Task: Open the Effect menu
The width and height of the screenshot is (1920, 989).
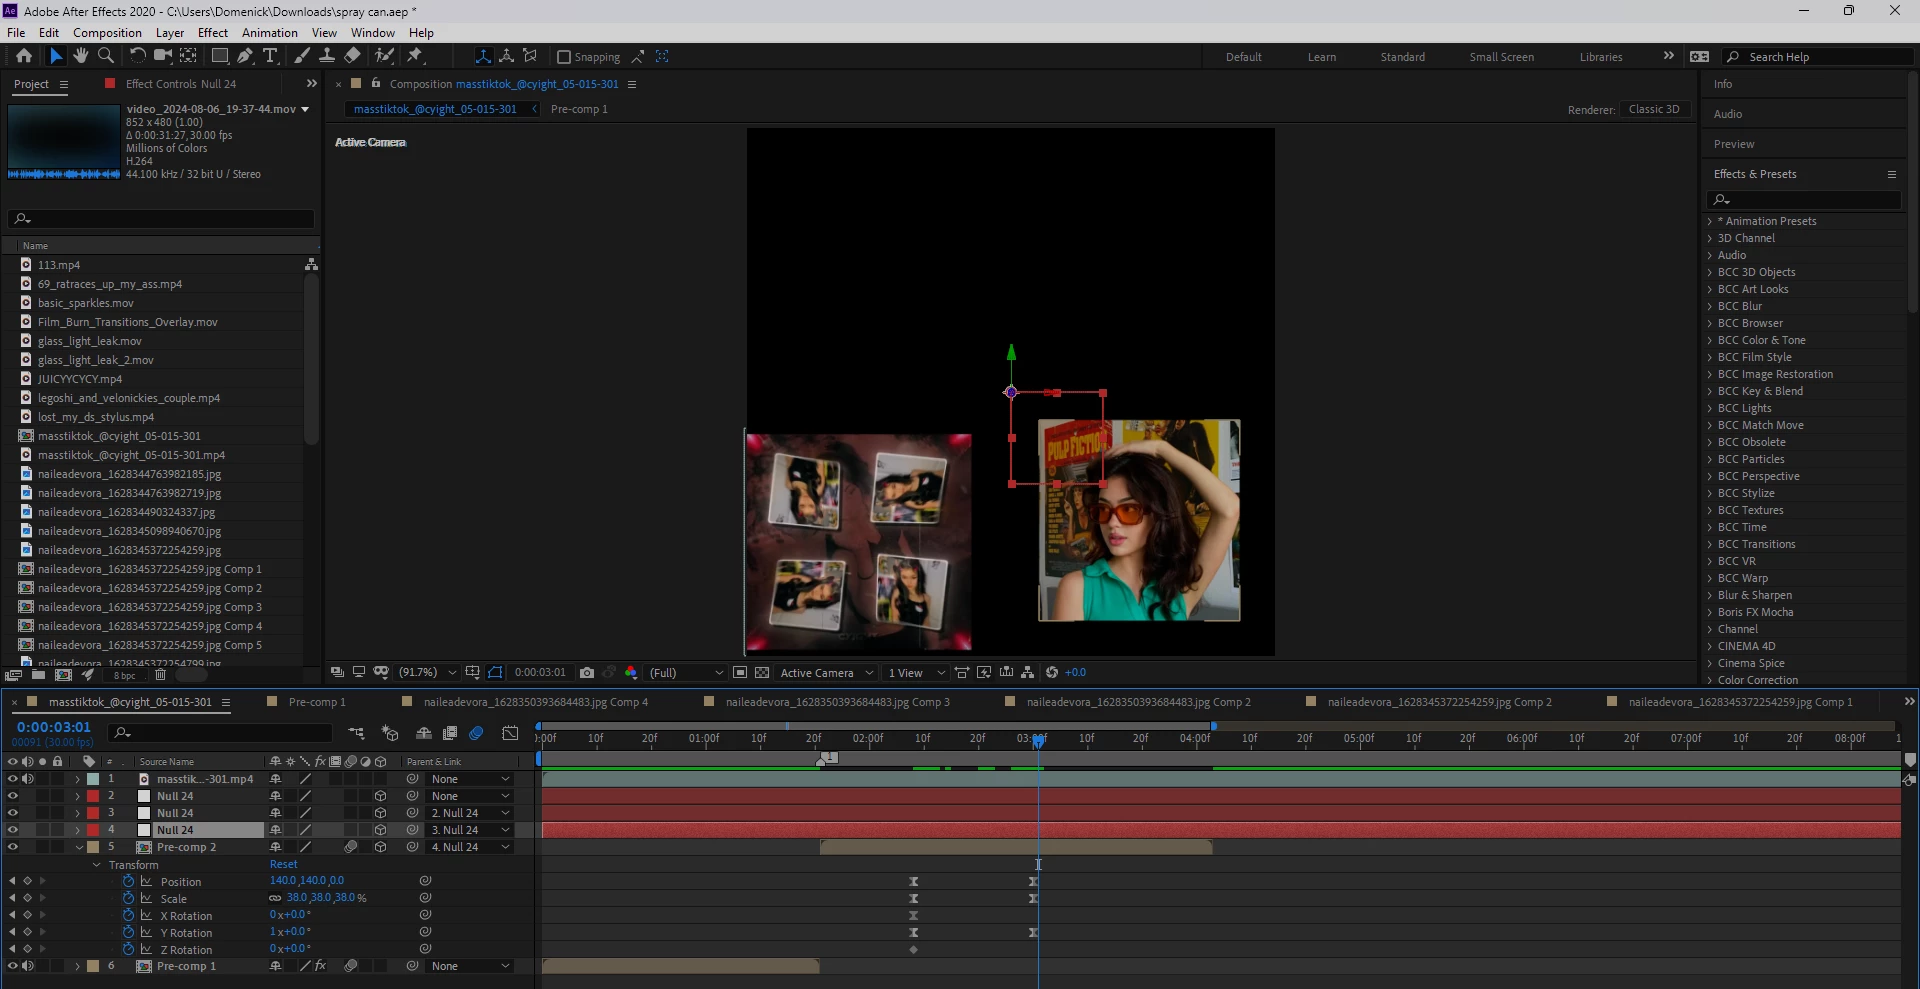Action: coord(213,33)
